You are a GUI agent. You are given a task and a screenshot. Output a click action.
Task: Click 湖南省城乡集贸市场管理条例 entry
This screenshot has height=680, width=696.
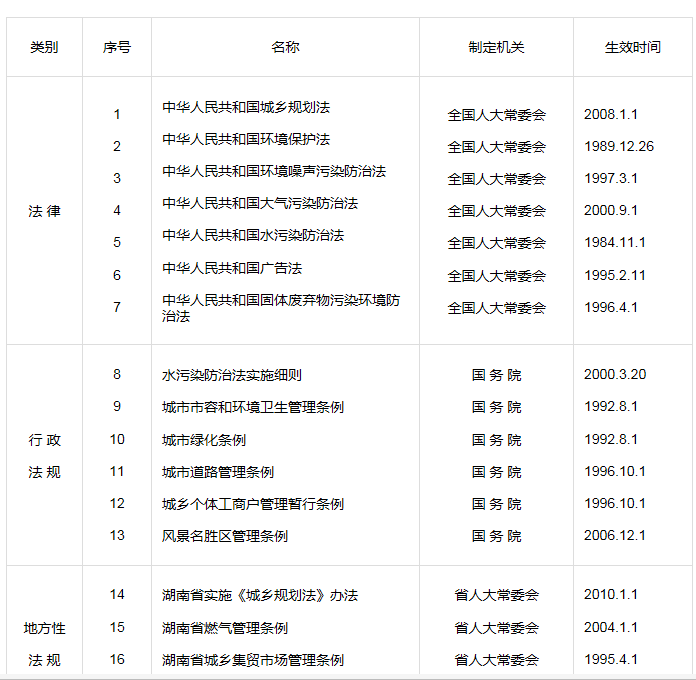253,660
